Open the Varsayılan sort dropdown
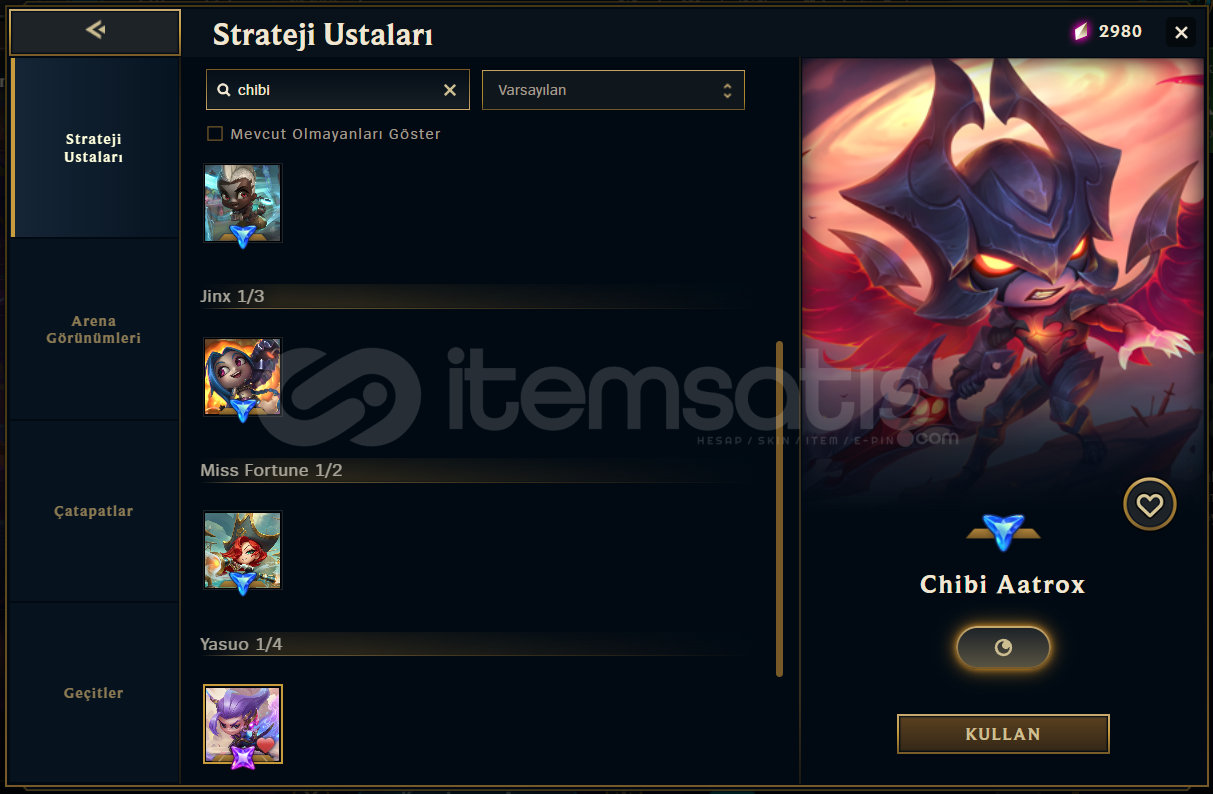Viewport: 1213px width, 794px height. (613, 90)
